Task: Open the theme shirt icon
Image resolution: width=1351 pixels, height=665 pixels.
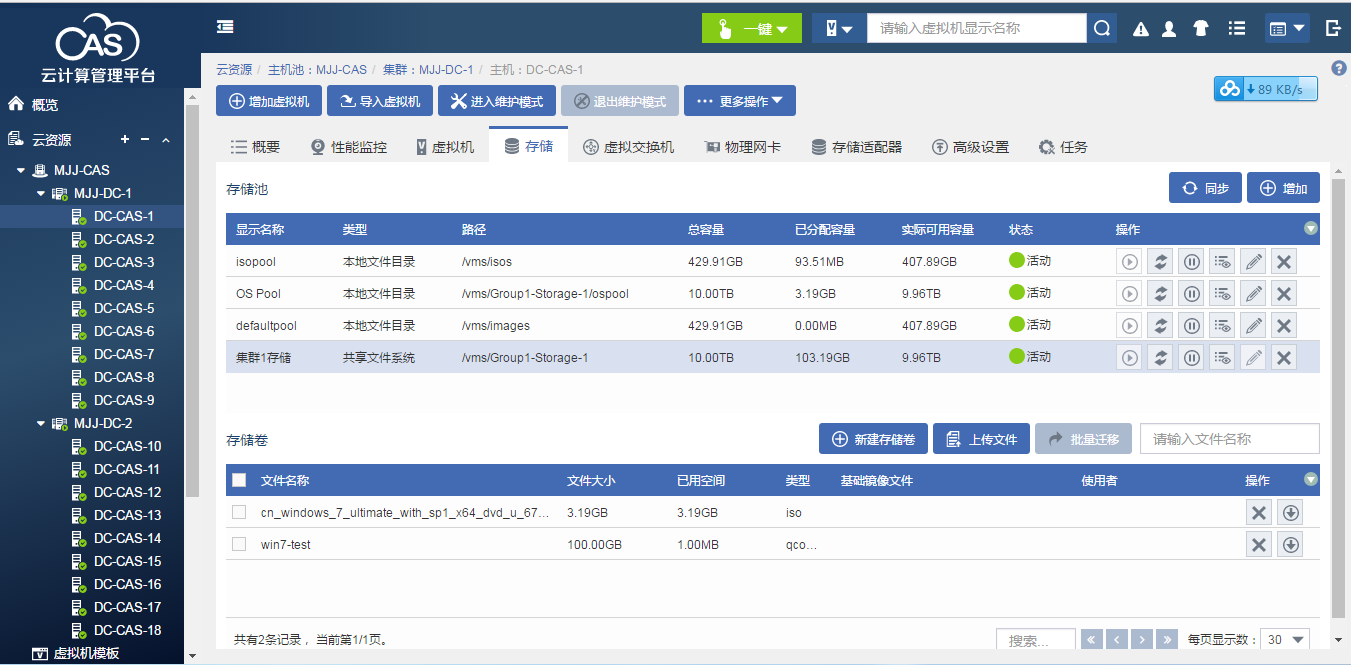Action: pyautogui.click(x=1201, y=29)
